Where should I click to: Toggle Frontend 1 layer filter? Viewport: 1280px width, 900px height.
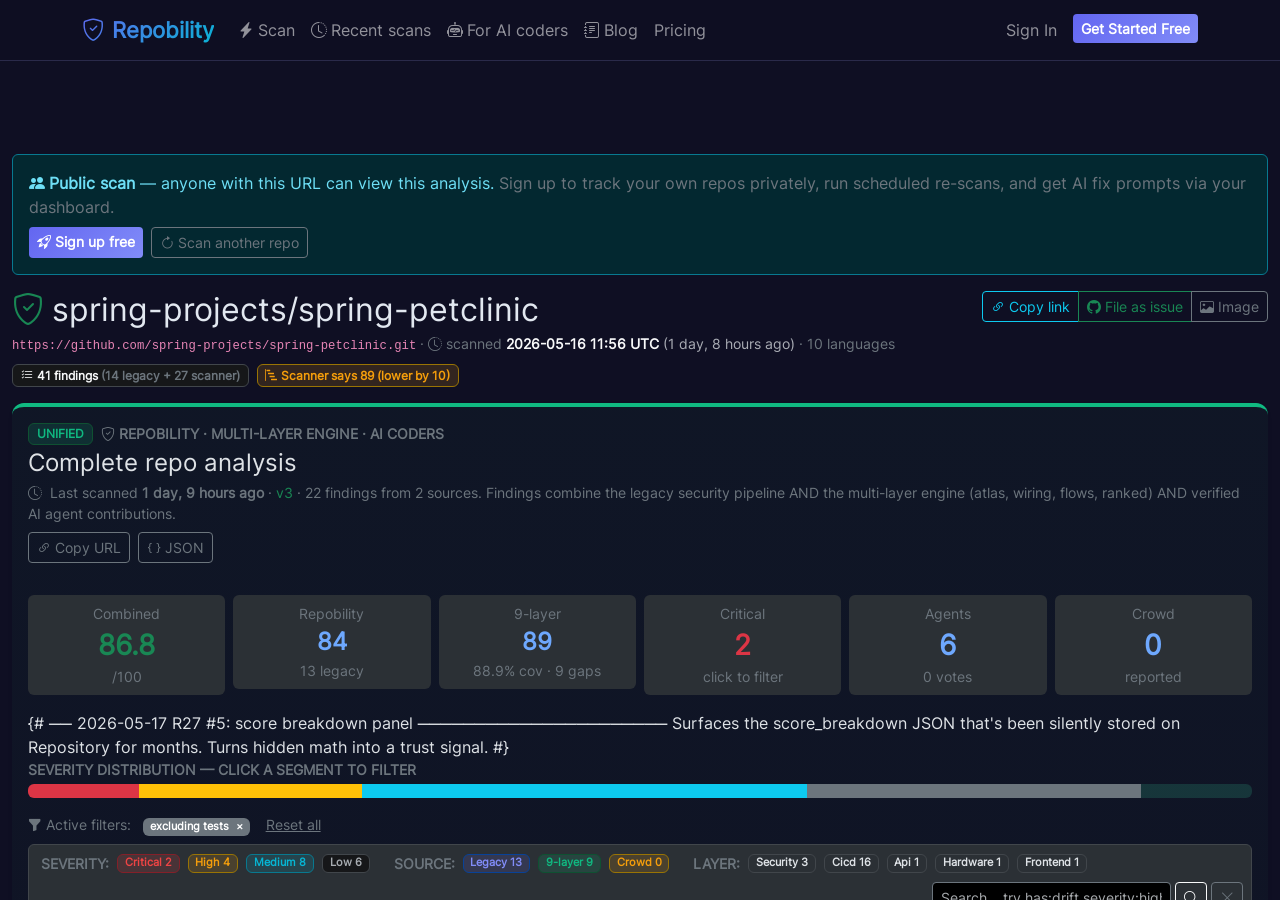point(1052,862)
